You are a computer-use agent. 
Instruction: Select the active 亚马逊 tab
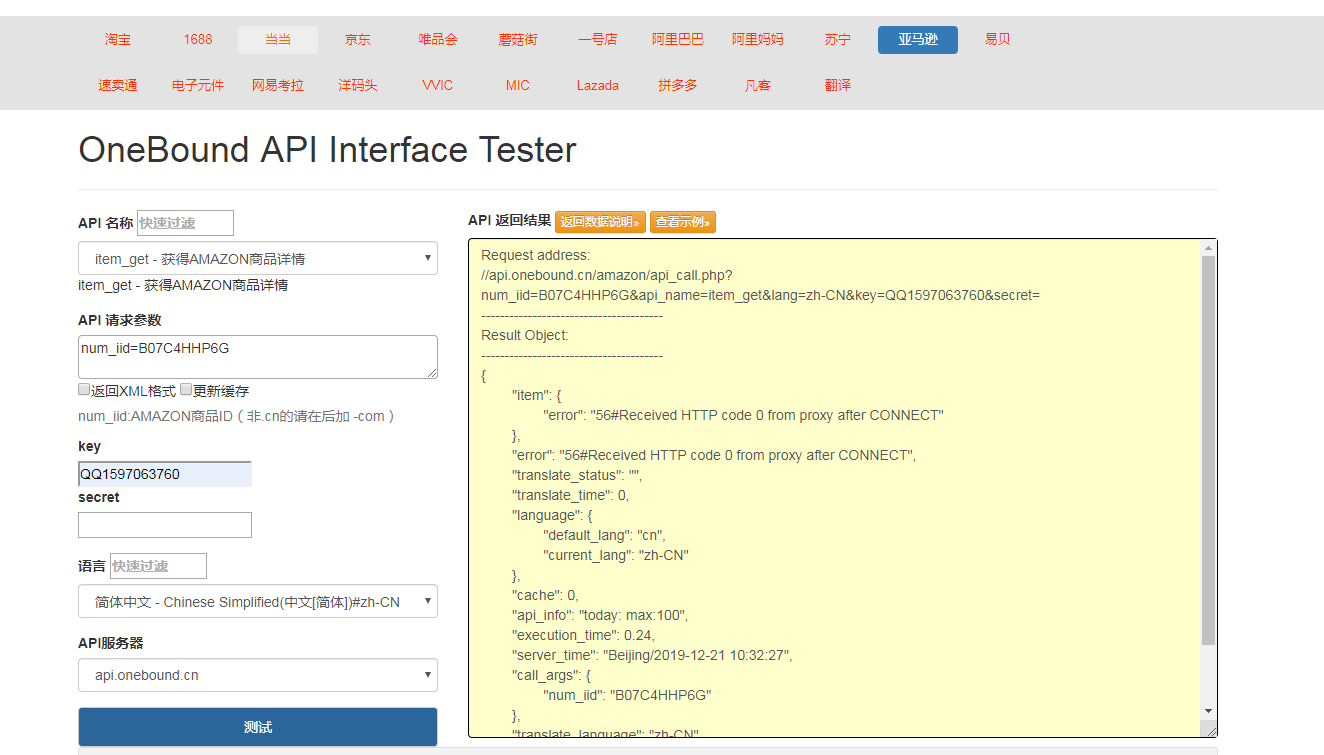pos(918,40)
